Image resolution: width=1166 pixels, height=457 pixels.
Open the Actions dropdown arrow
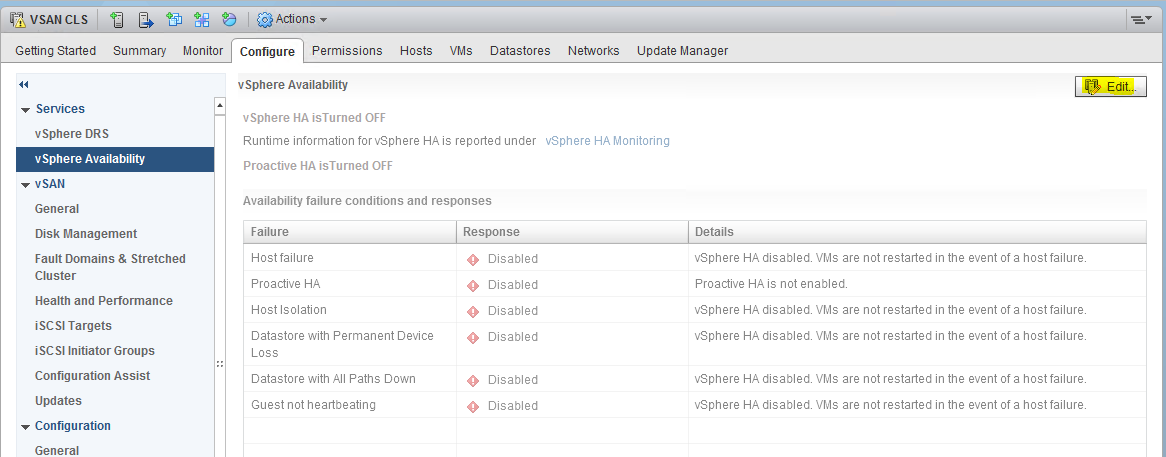coord(323,20)
